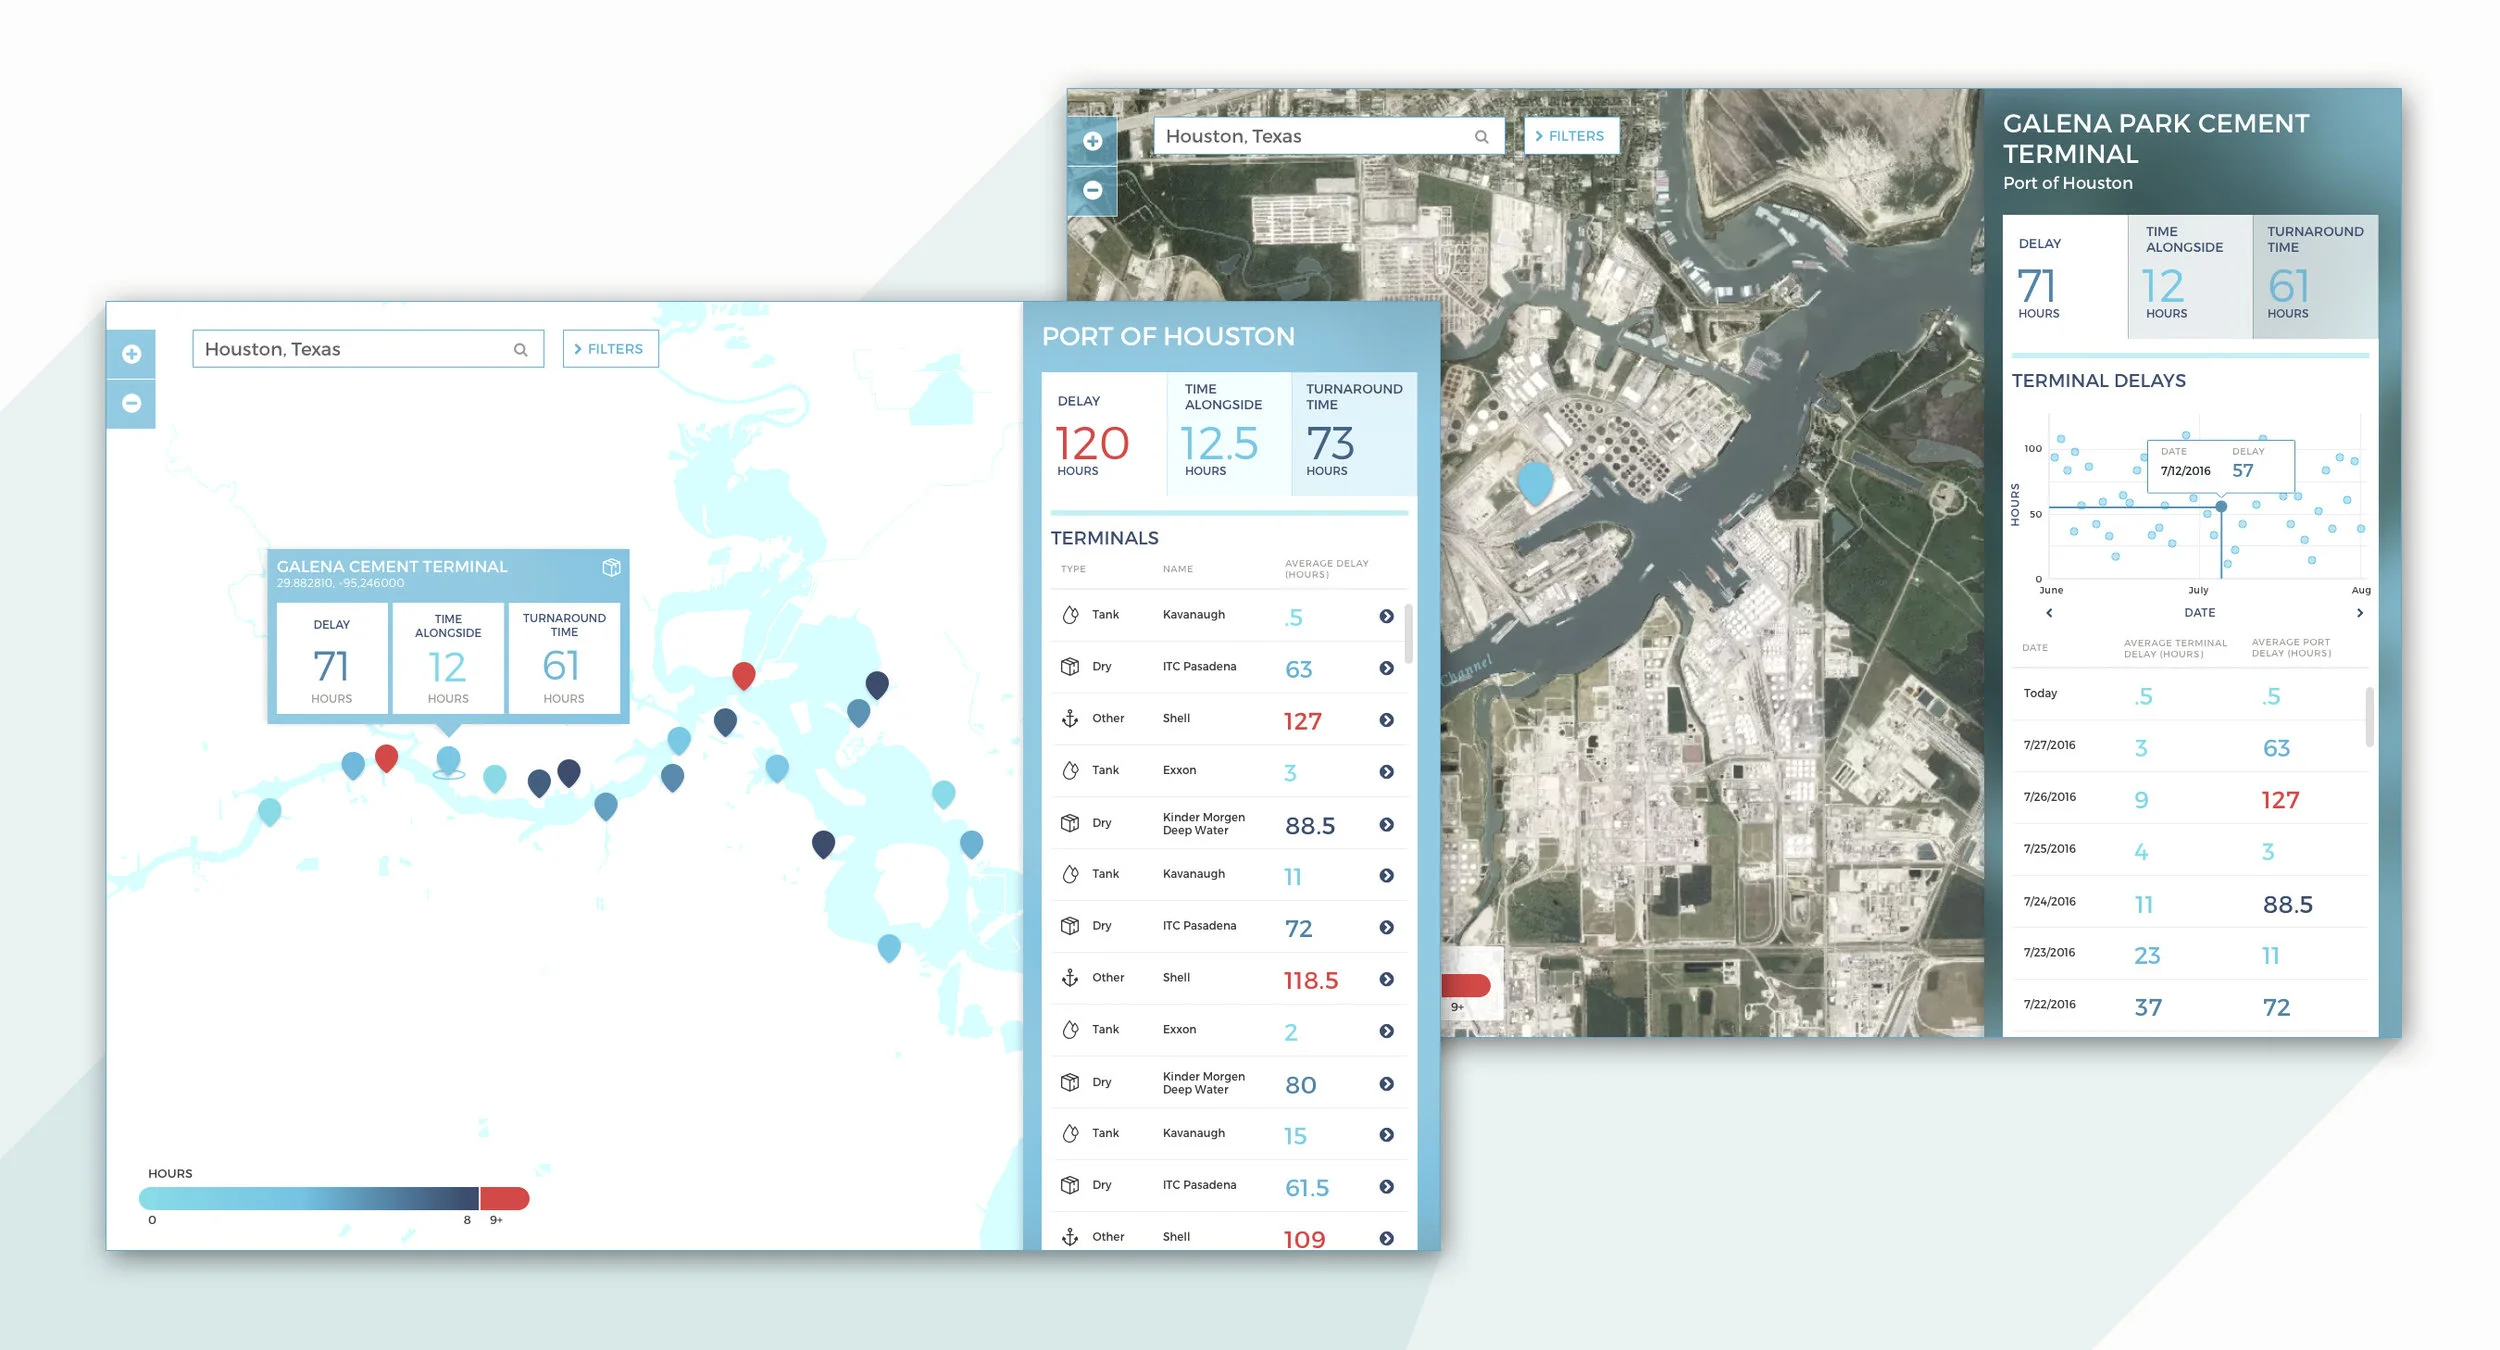
Task: Open details arrow for ITC Pasadena 61.5 row
Action: click(1386, 1187)
